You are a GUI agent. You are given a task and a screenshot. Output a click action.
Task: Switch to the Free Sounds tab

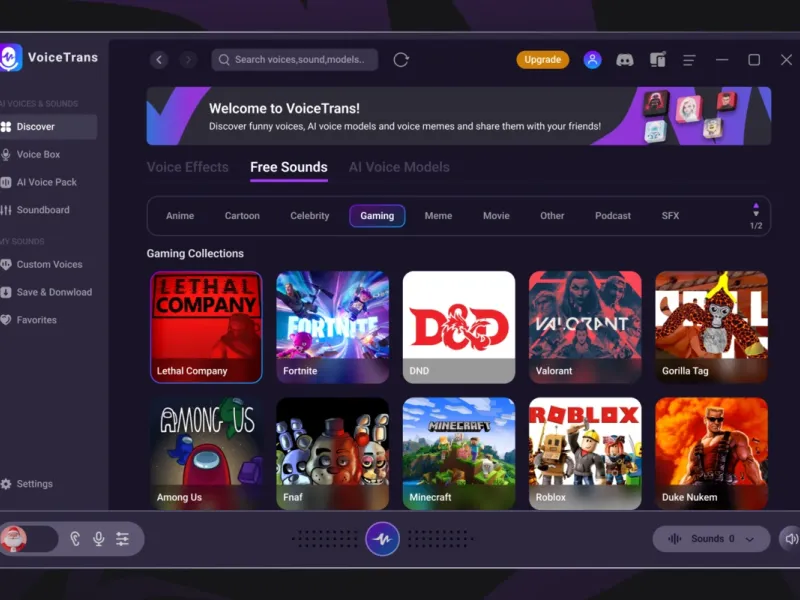click(289, 167)
